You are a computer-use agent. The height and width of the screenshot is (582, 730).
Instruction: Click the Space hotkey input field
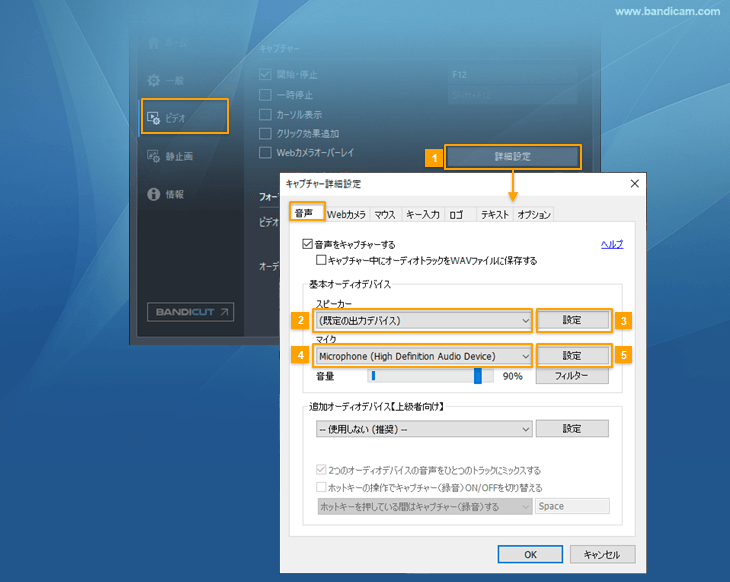(573, 506)
